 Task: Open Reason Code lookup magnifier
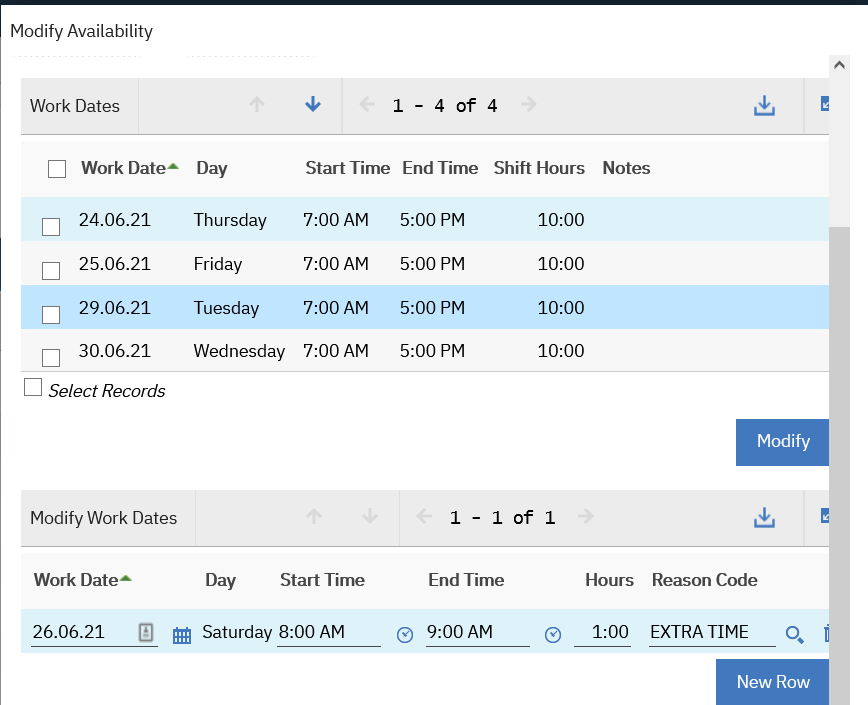[794, 634]
